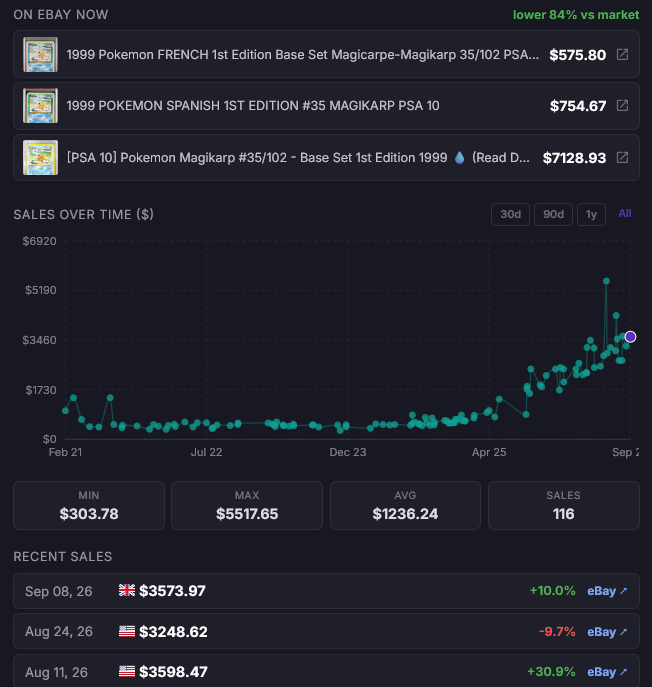Click the US flag on $3248.62 sale

click(x=127, y=631)
